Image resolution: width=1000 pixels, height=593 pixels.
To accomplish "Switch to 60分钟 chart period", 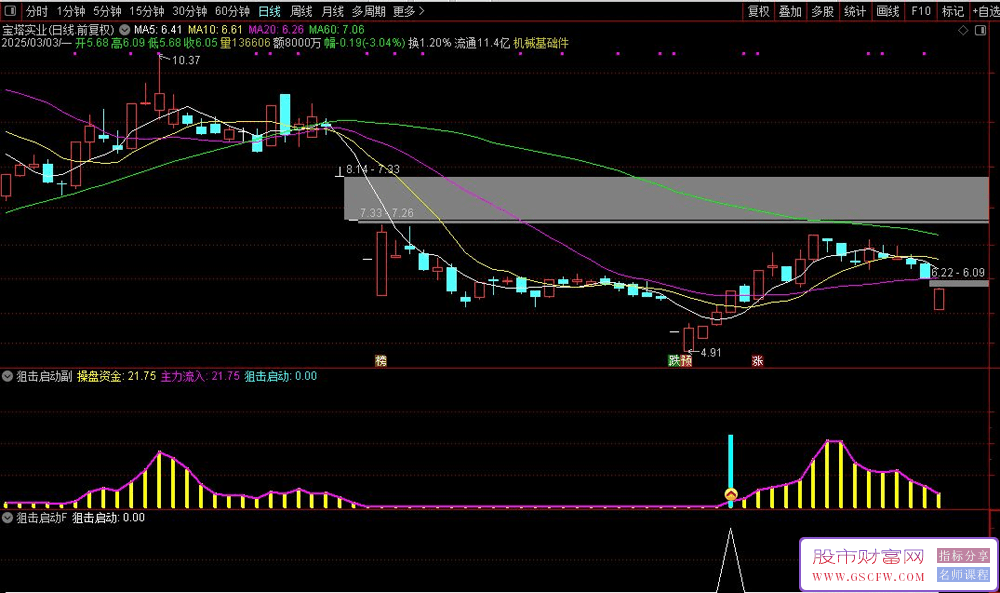I will tap(232, 11).
